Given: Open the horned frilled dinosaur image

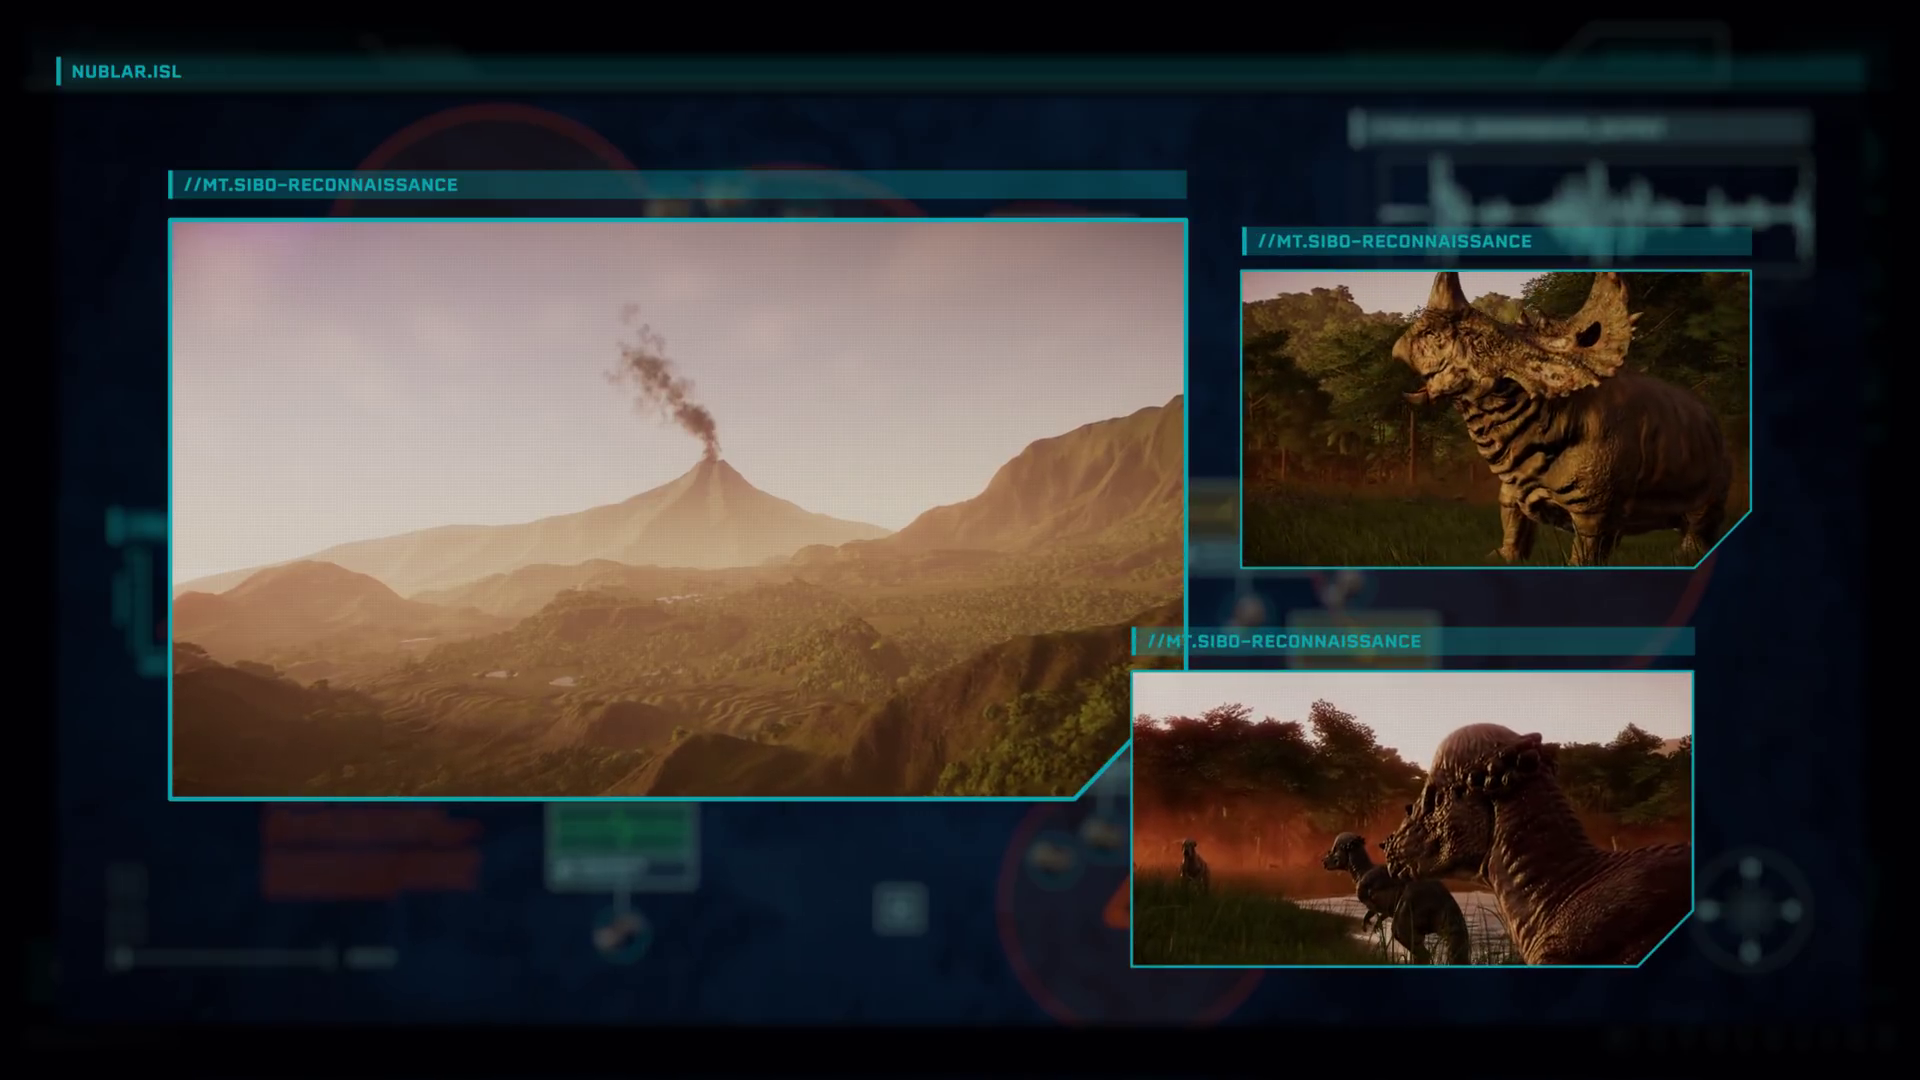Looking at the screenshot, I should 1496,419.
